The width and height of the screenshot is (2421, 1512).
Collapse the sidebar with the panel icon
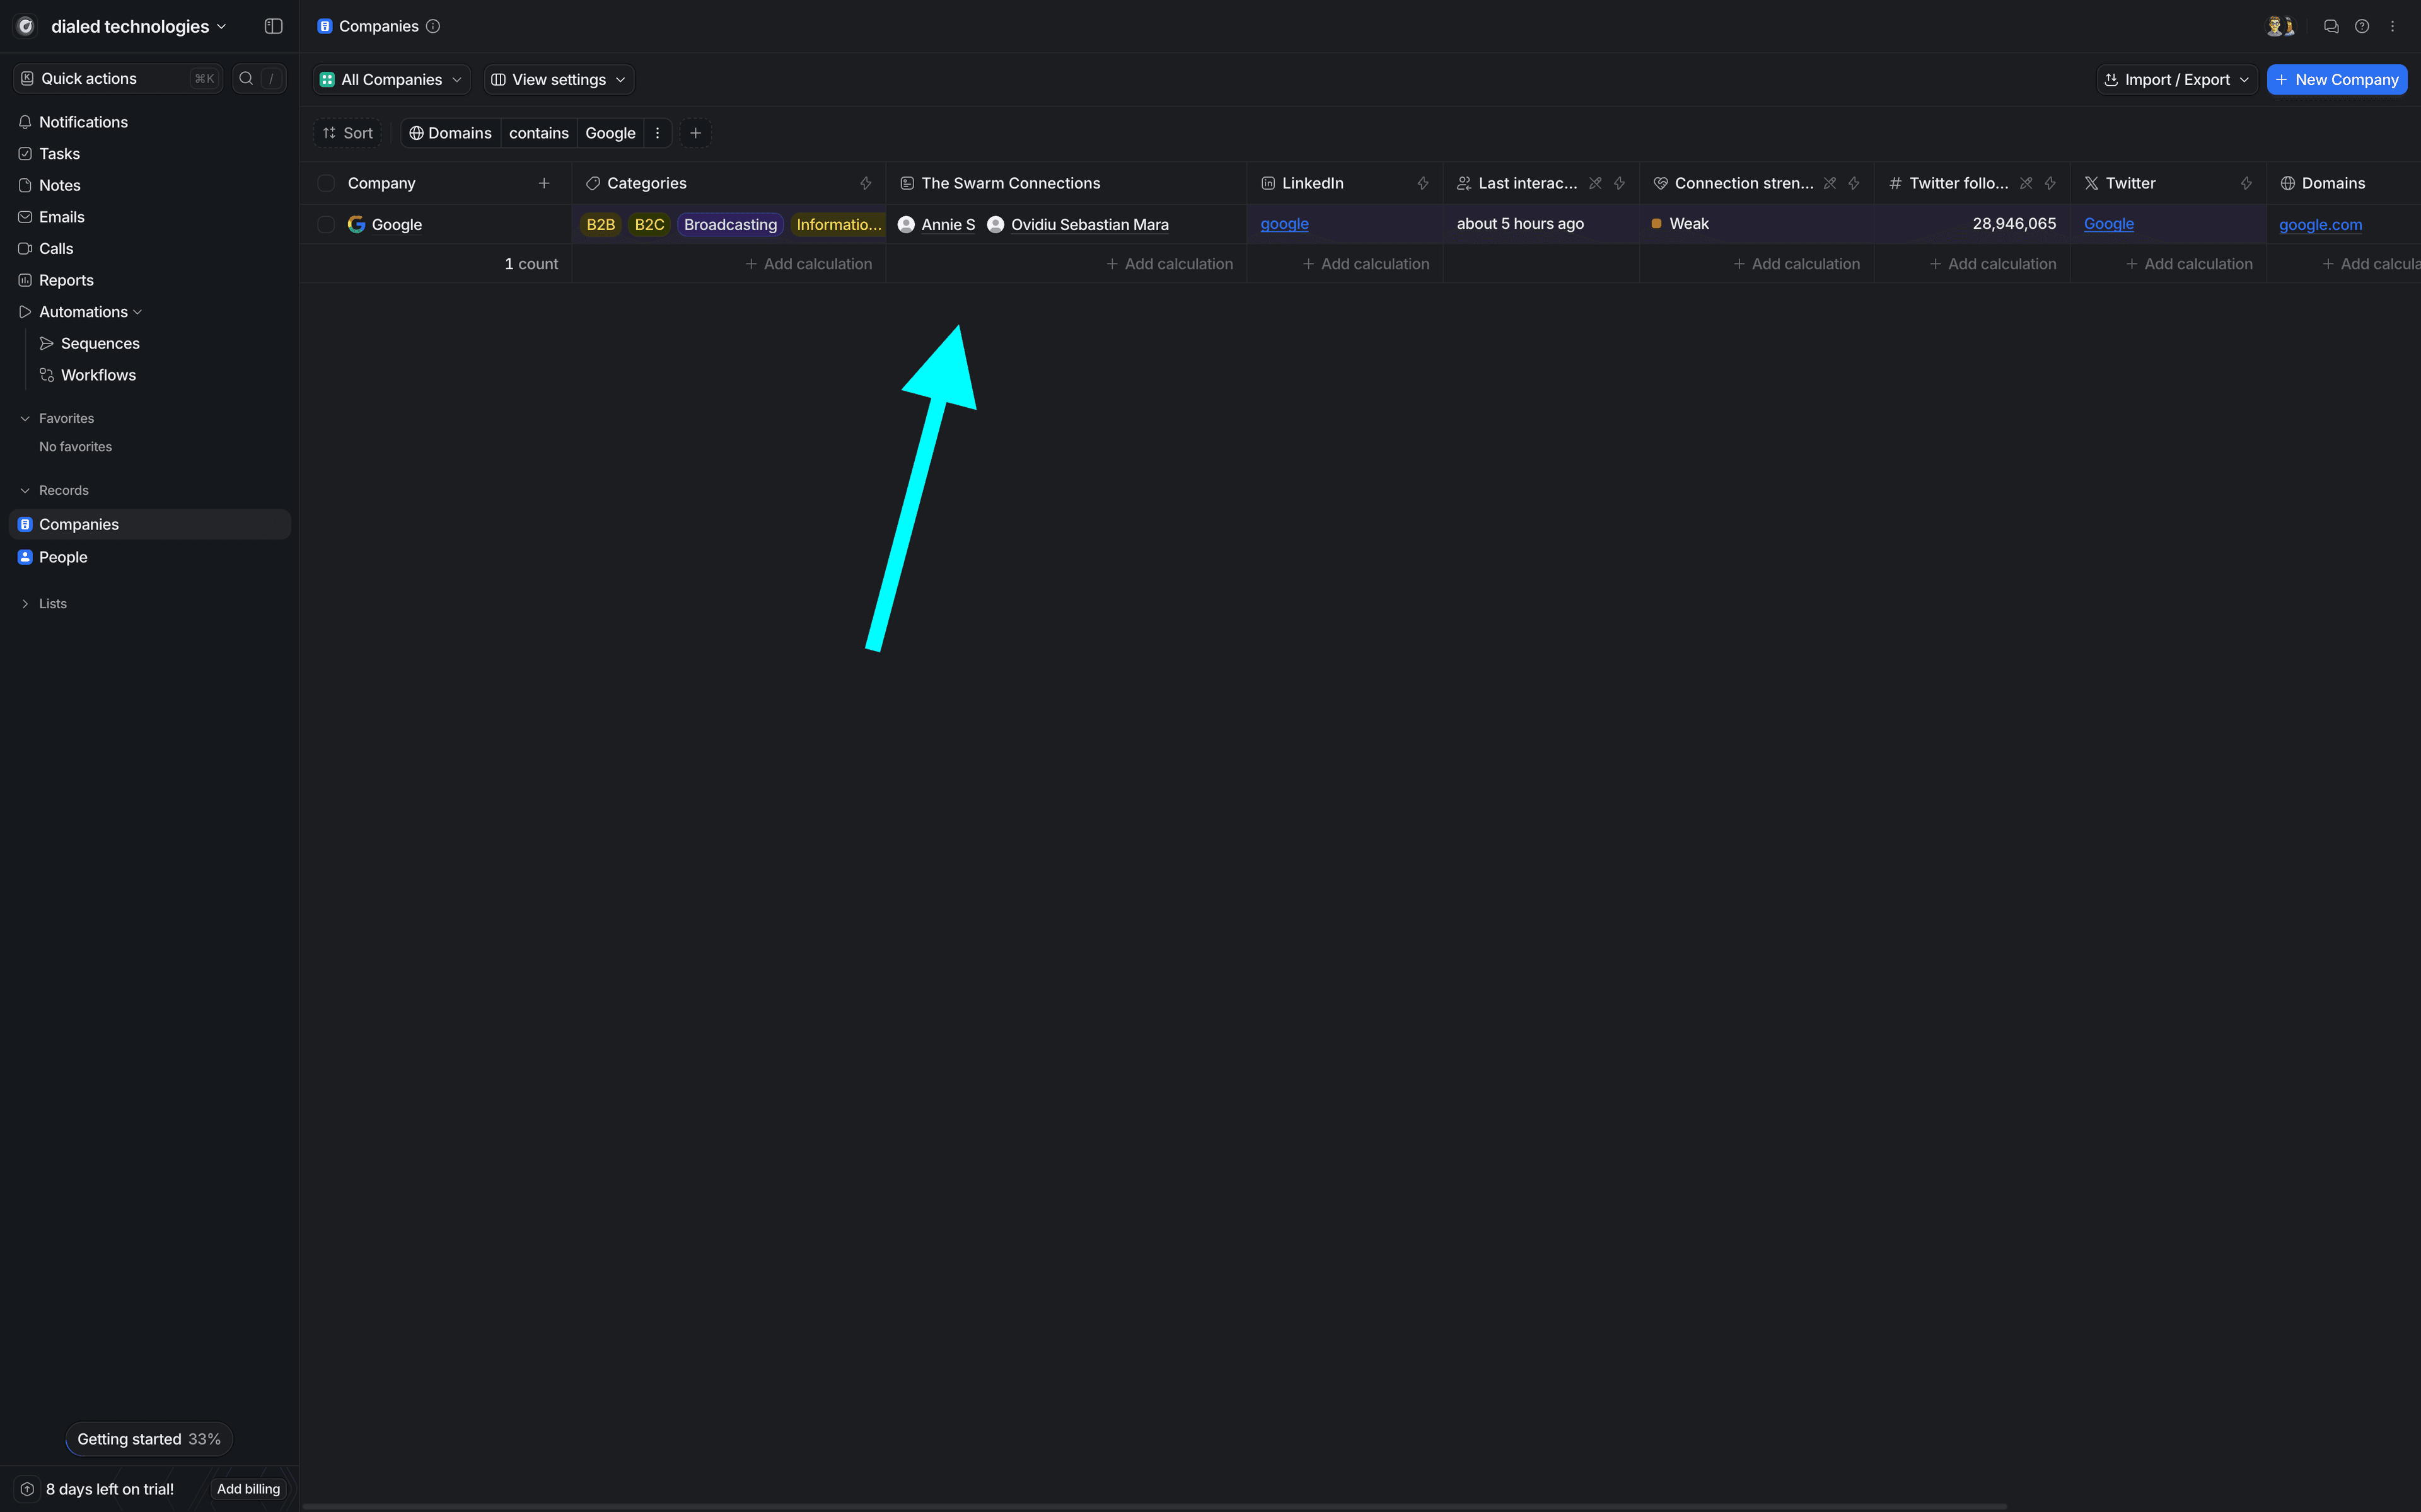click(x=273, y=26)
